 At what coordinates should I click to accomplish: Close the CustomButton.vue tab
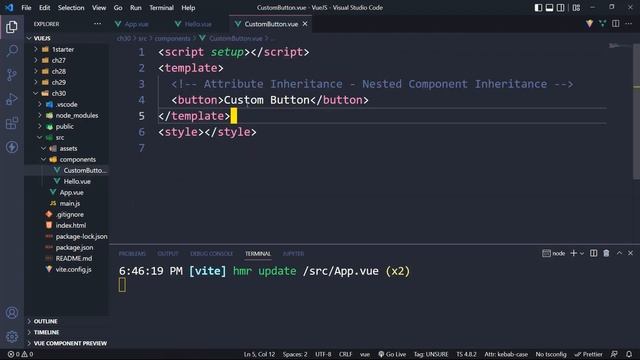click(305, 24)
